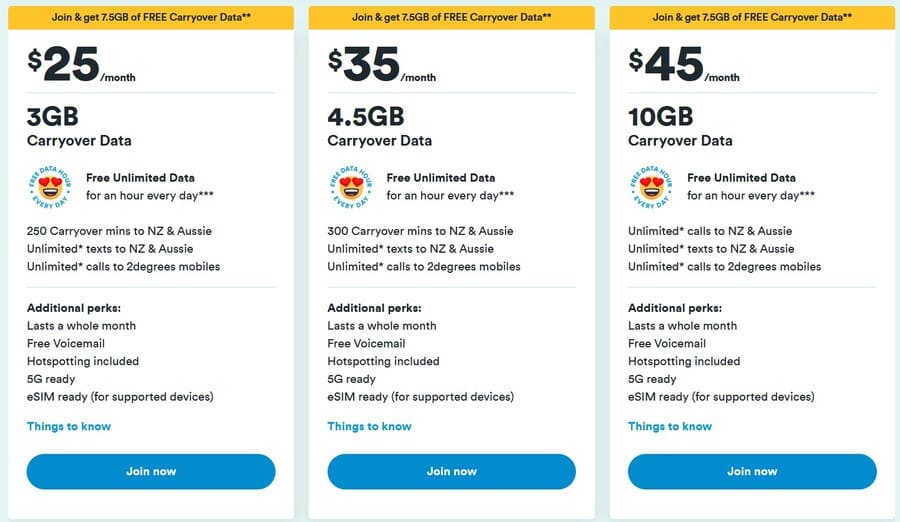Viewport: 900px width, 522px height.
Task: Open Things to know for 3GB plan
Action: [69, 426]
